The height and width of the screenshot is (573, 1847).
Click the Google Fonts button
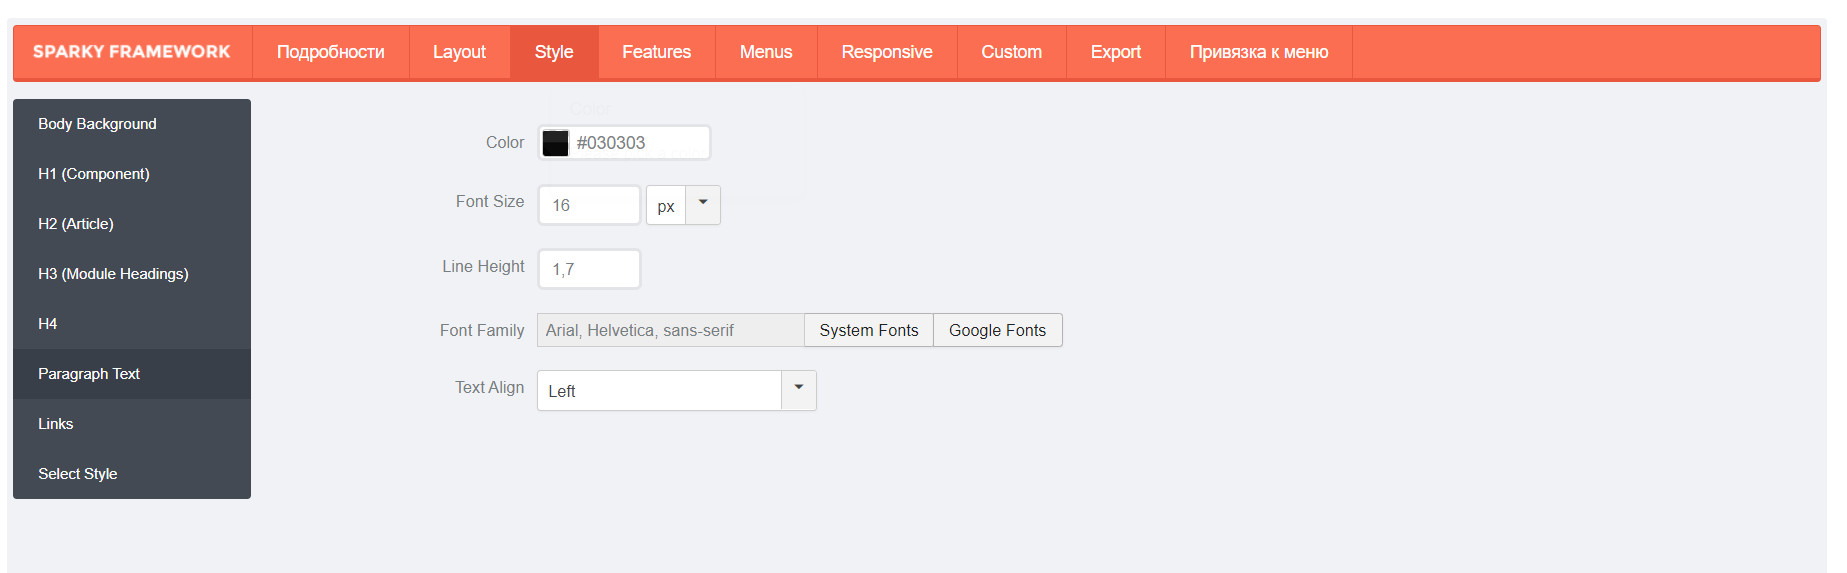click(x=997, y=330)
